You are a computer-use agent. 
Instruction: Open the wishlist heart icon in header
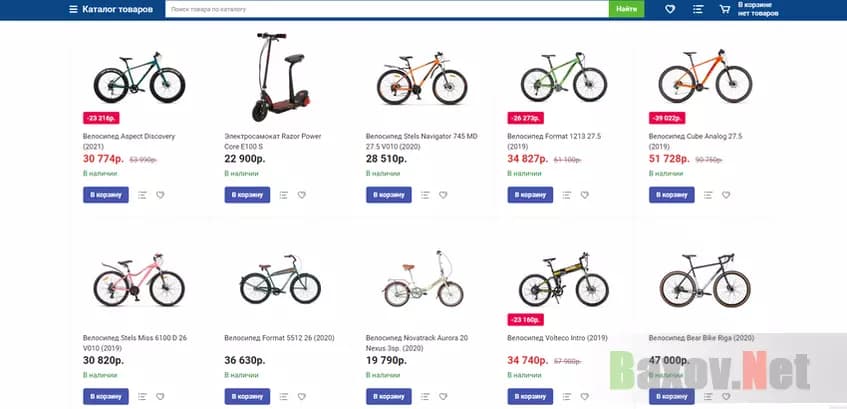coord(670,9)
